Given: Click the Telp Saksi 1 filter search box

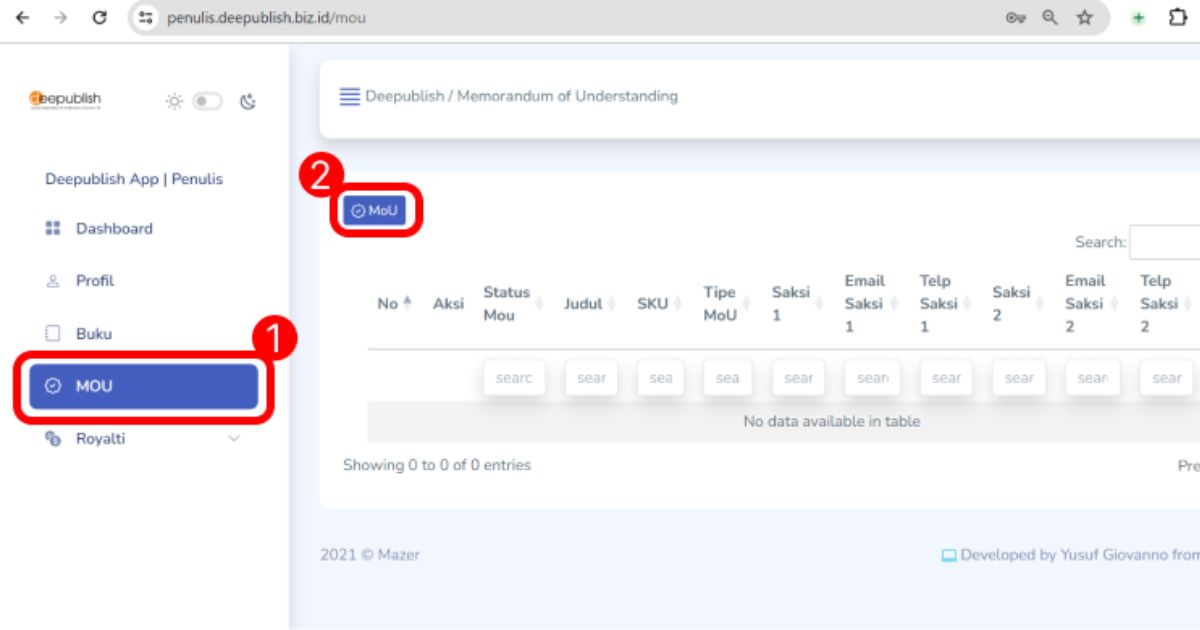Looking at the screenshot, I should click(946, 378).
